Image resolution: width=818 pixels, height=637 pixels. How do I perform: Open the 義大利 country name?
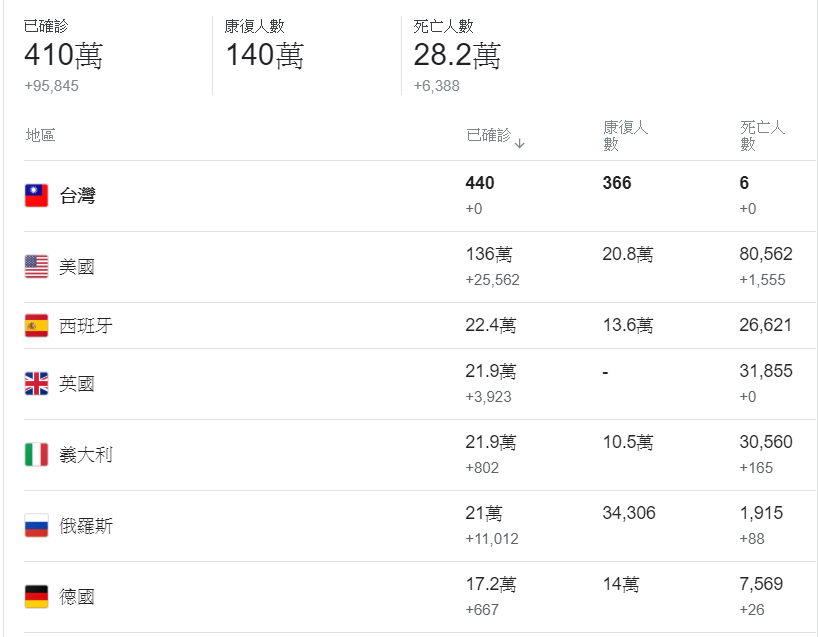[86, 454]
